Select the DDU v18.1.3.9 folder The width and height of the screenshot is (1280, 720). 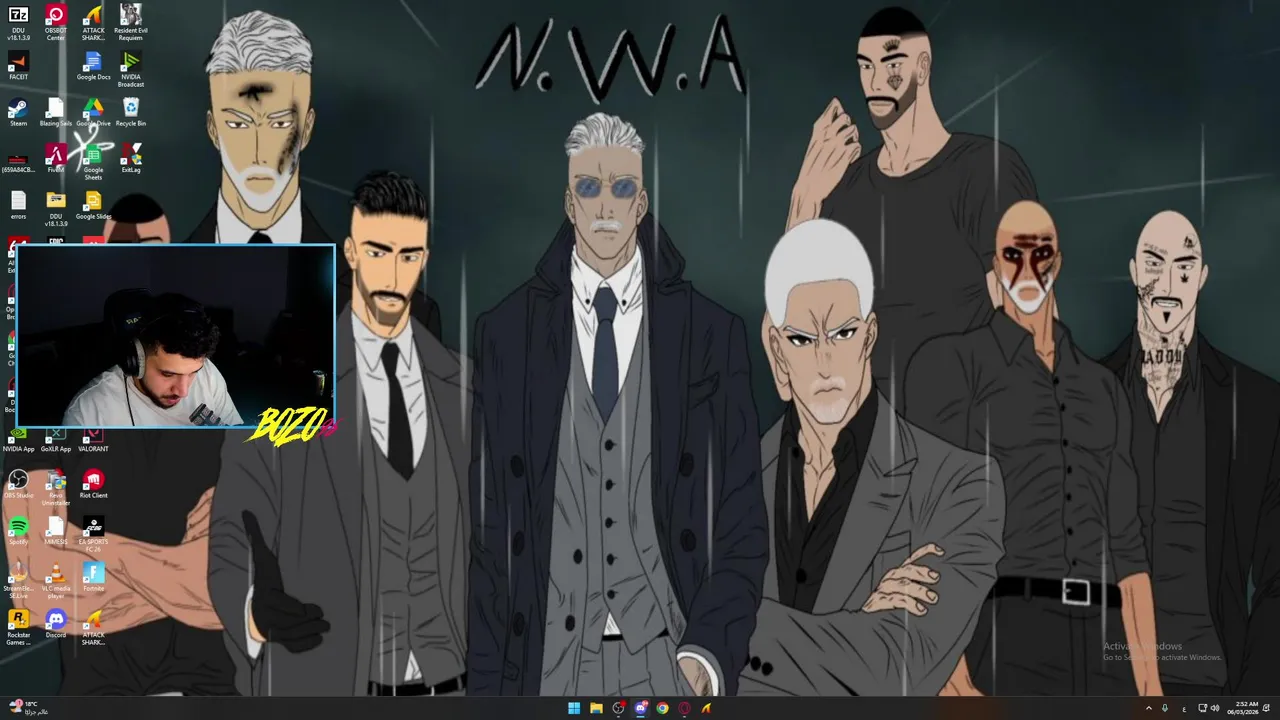tap(56, 208)
